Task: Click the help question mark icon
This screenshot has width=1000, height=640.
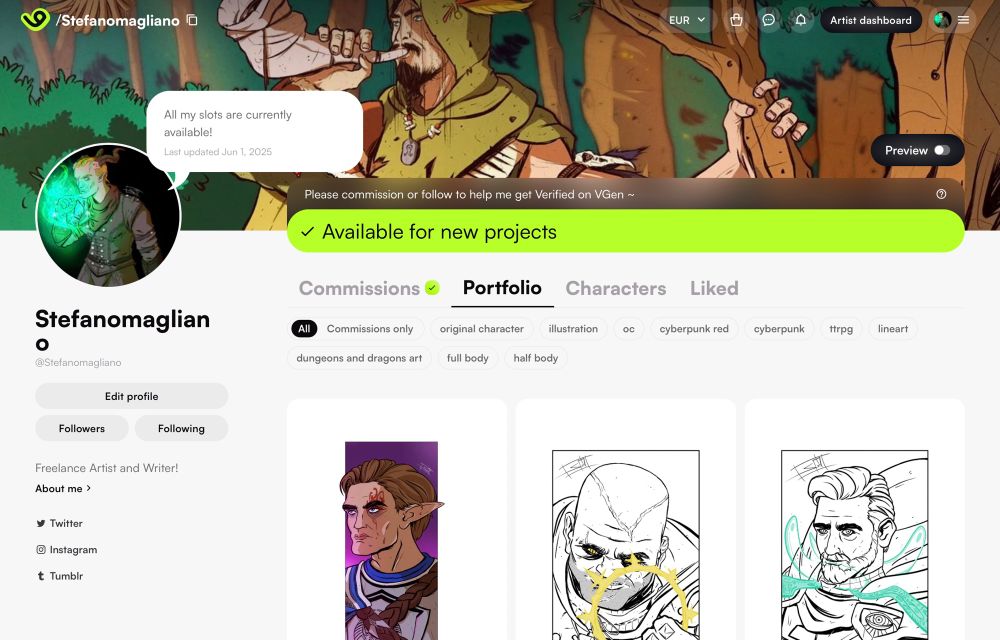Action: (941, 194)
